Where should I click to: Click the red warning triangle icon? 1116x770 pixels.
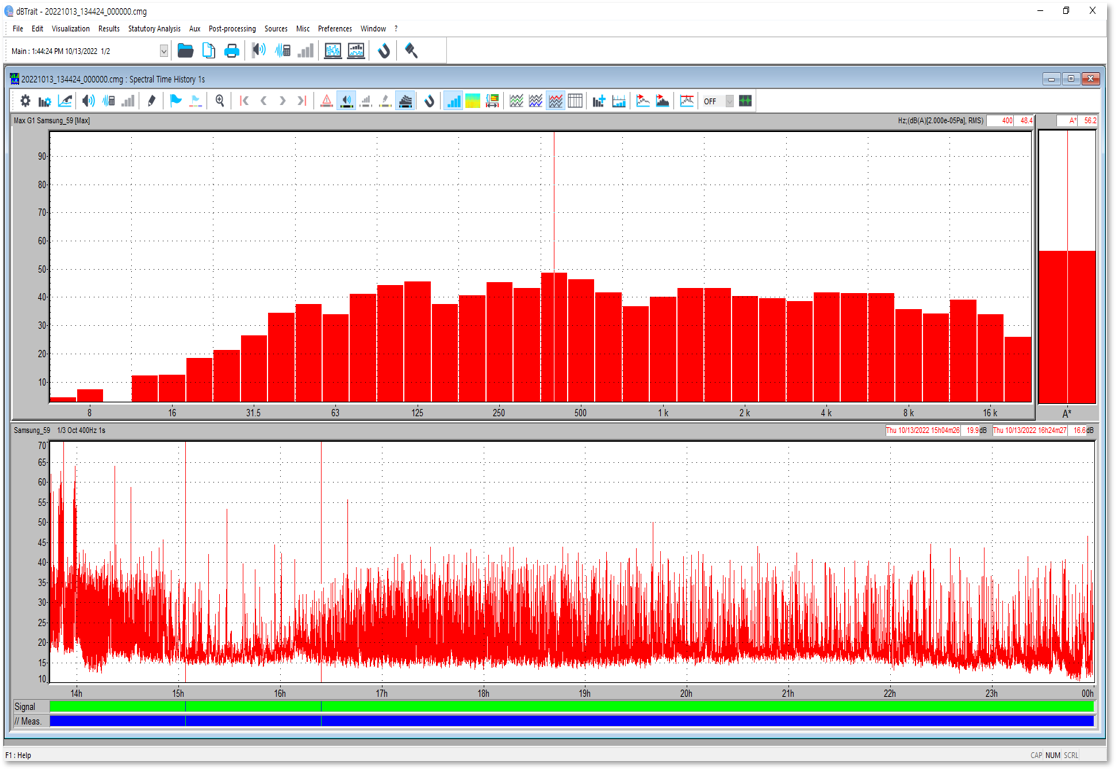point(326,101)
